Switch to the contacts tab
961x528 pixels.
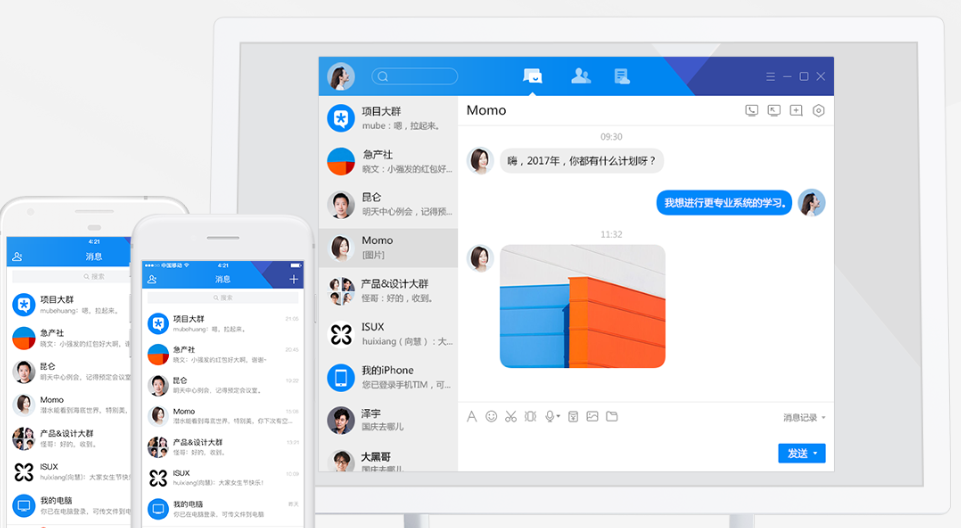(580, 76)
